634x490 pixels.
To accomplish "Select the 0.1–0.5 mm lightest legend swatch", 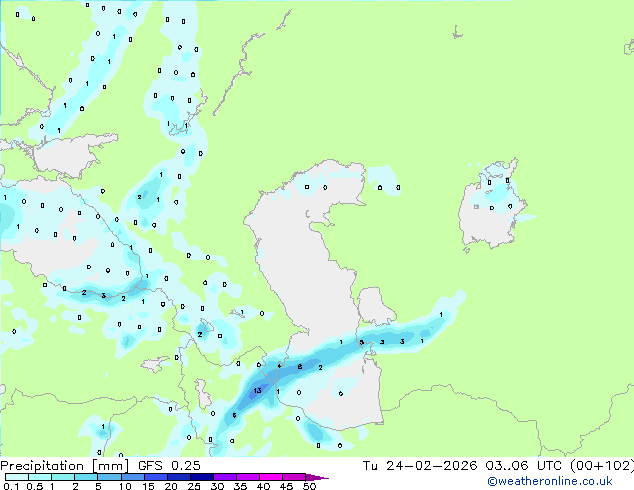I will 17,477.
